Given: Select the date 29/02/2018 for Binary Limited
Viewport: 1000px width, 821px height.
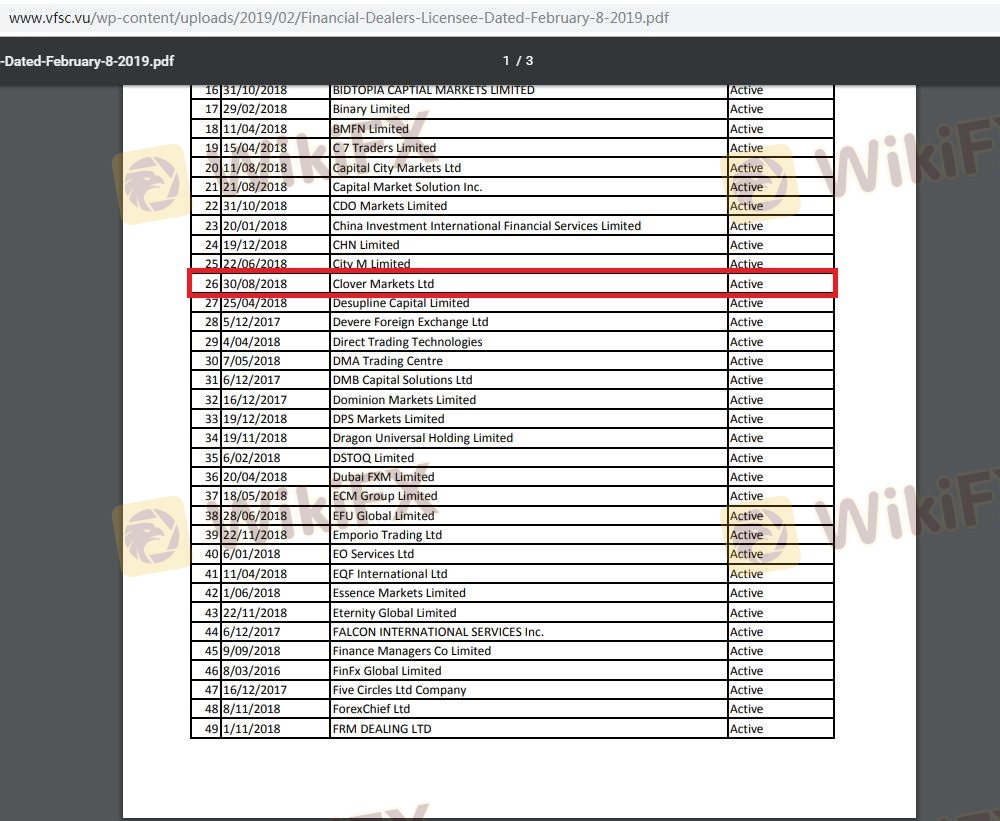Looking at the screenshot, I should coord(254,109).
